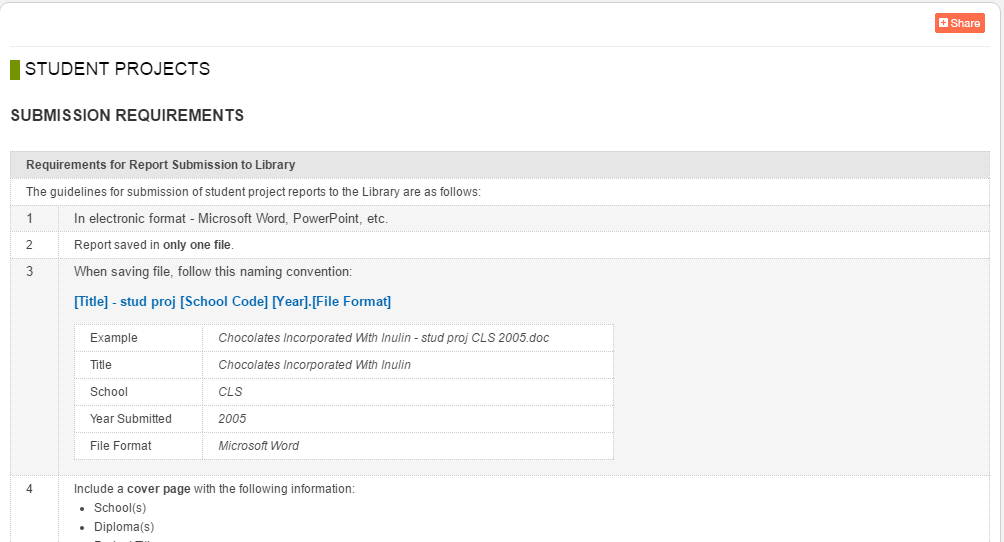Click the Microsoft Word value in File Format row
Screen dimensions: 1004x542
(x=259, y=446)
